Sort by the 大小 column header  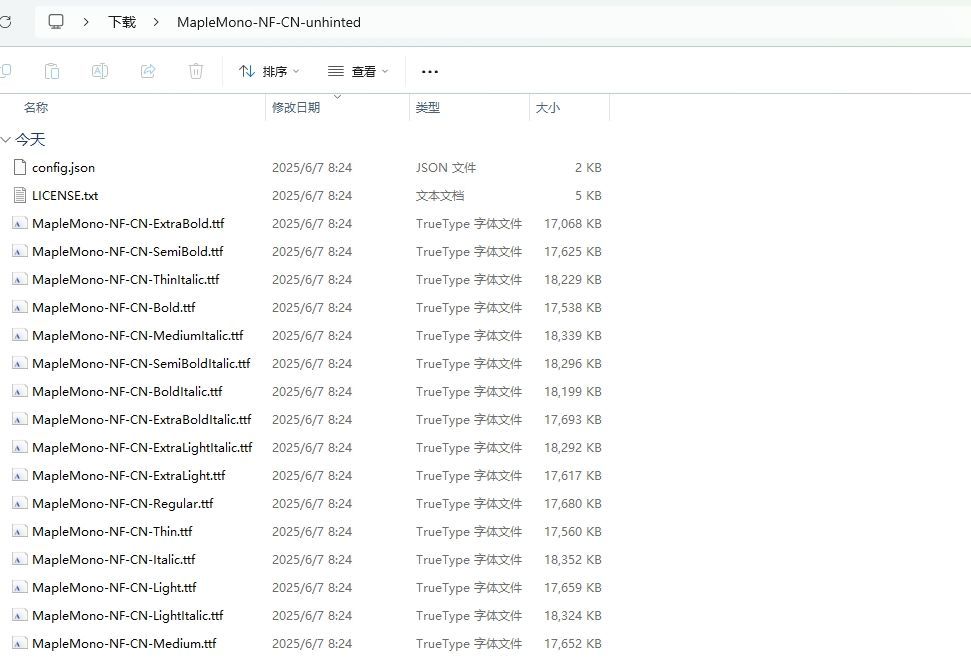(547, 108)
